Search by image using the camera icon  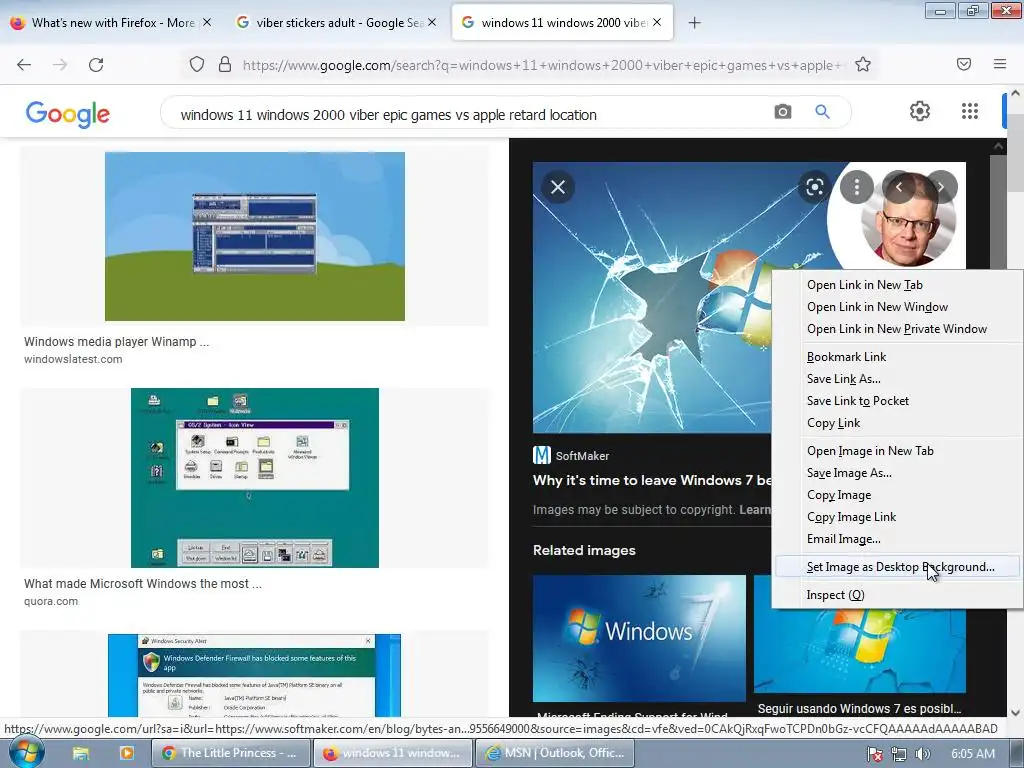(782, 112)
